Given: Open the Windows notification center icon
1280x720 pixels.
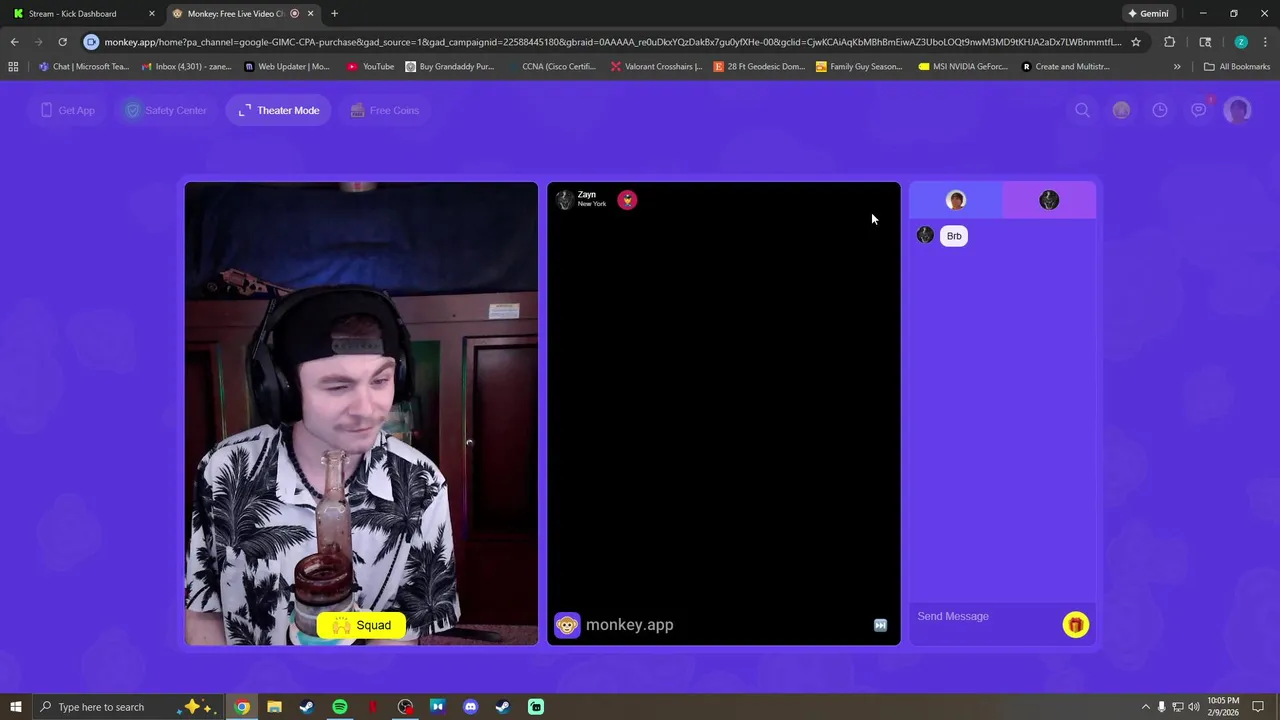Looking at the screenshot, I should tap(1259, 707).
